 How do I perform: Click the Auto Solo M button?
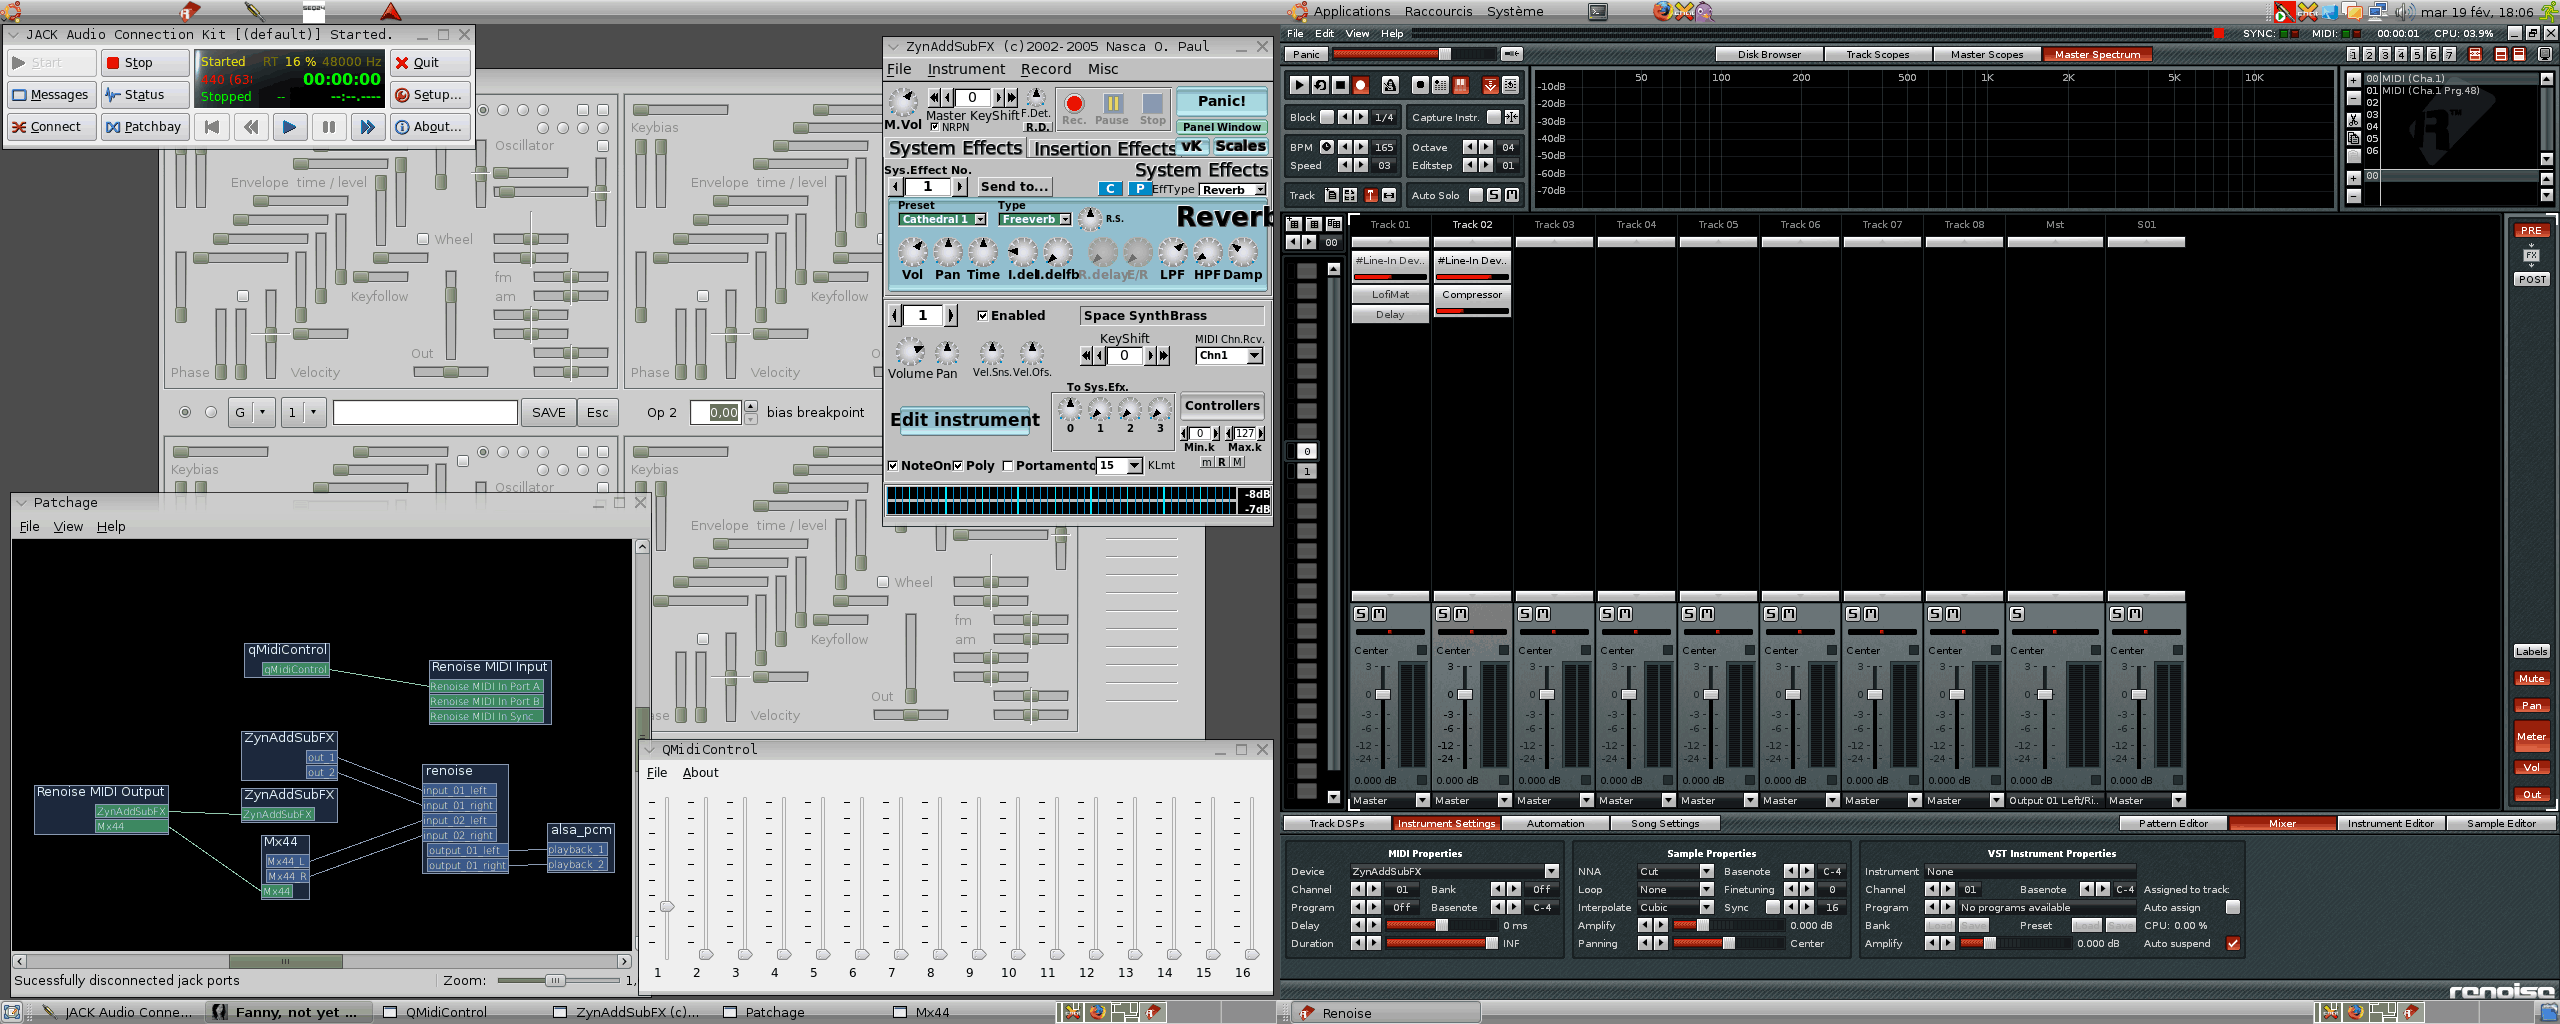point(1512,195)
